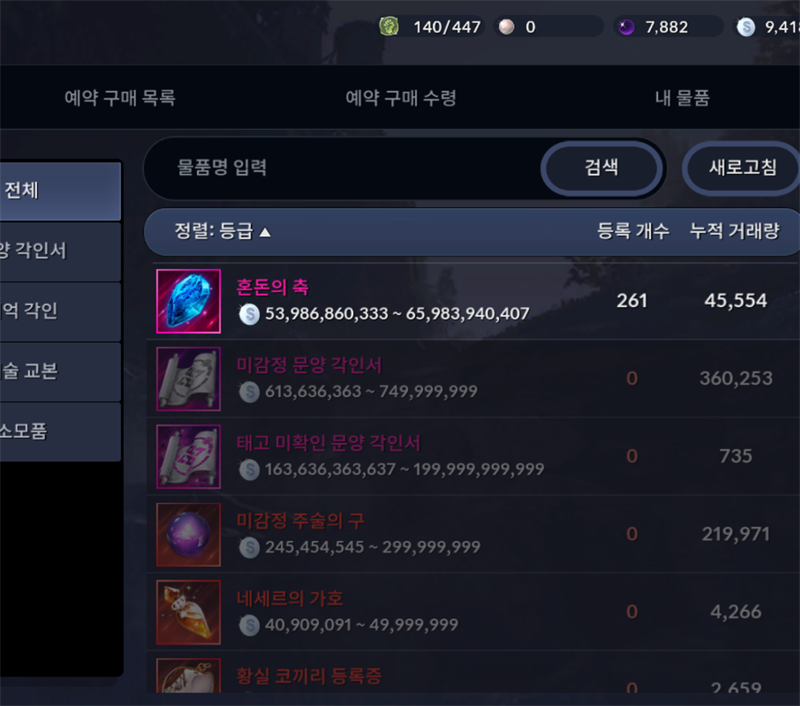Image resolution: width=800 pixels, height=706 pixels.
Task: Select the 태고 미확인 문양 각인서 scroll icon
Action: pos(188,457)
